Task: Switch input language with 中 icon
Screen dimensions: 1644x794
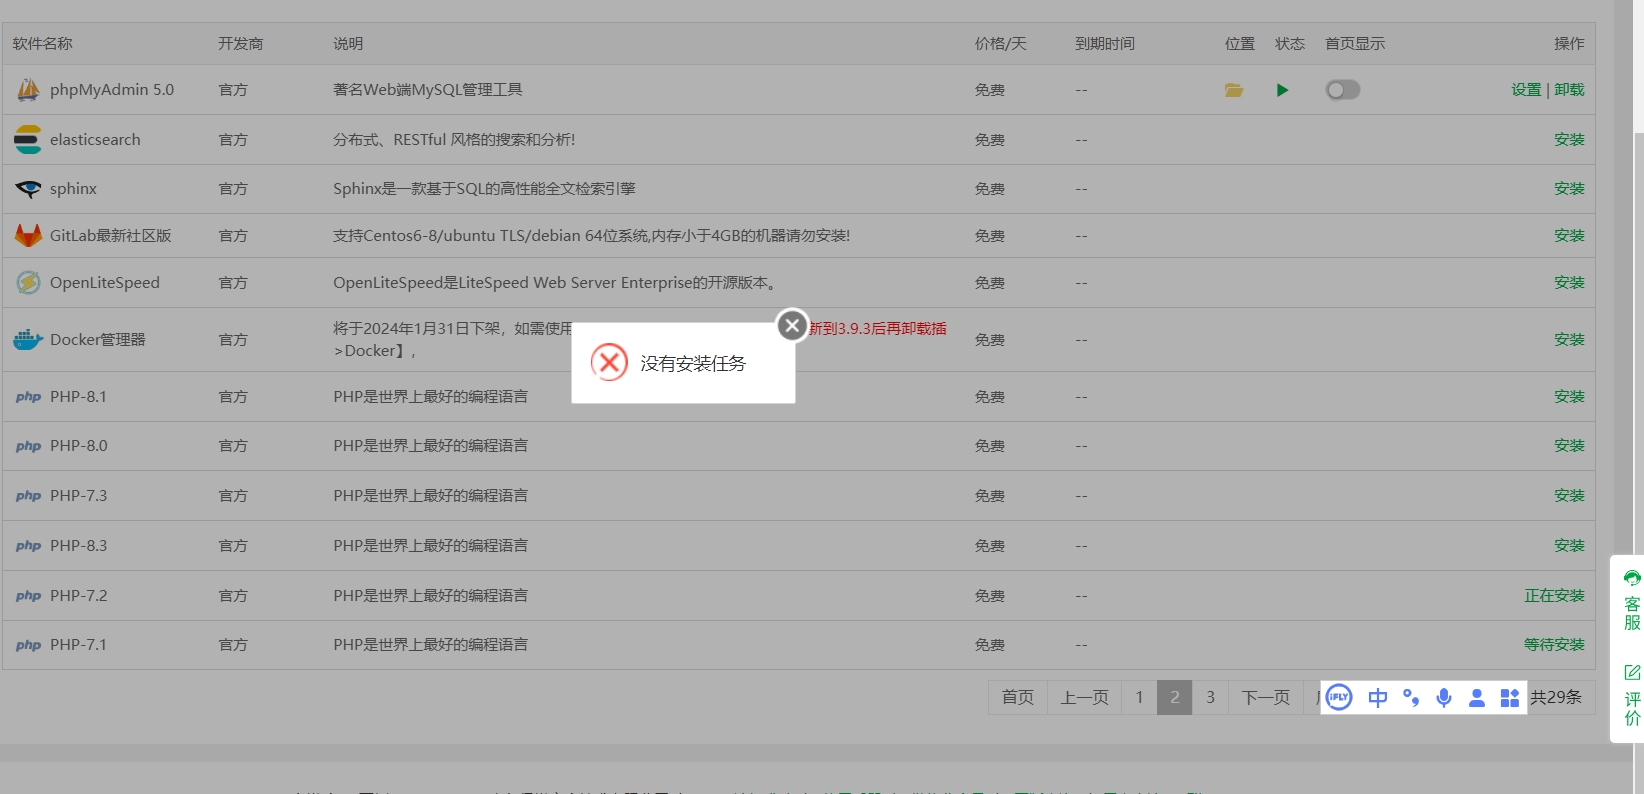Action: (1377, 698)
